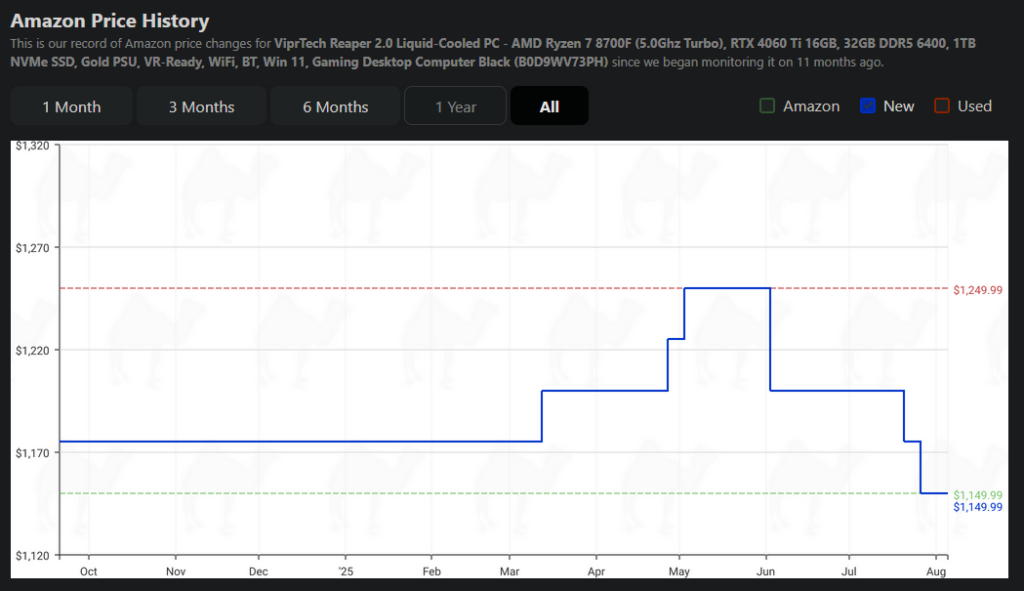Select the 1 Month range tab

[x=72, y=106]
